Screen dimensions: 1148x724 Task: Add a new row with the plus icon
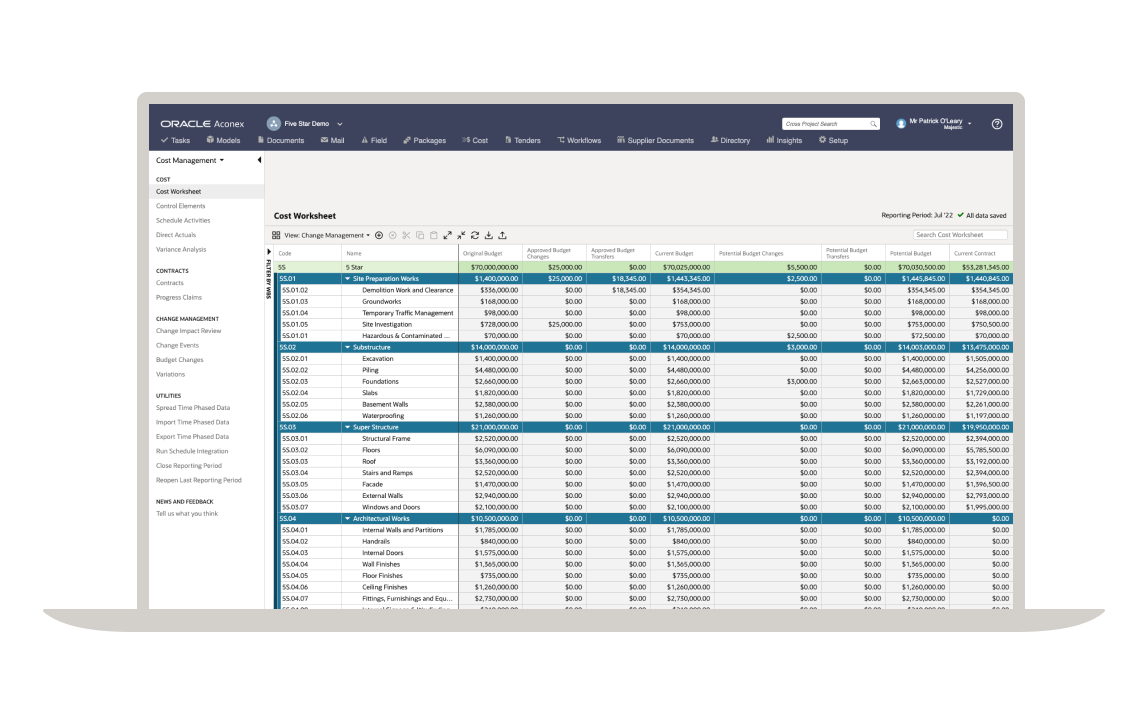[378, 235]
